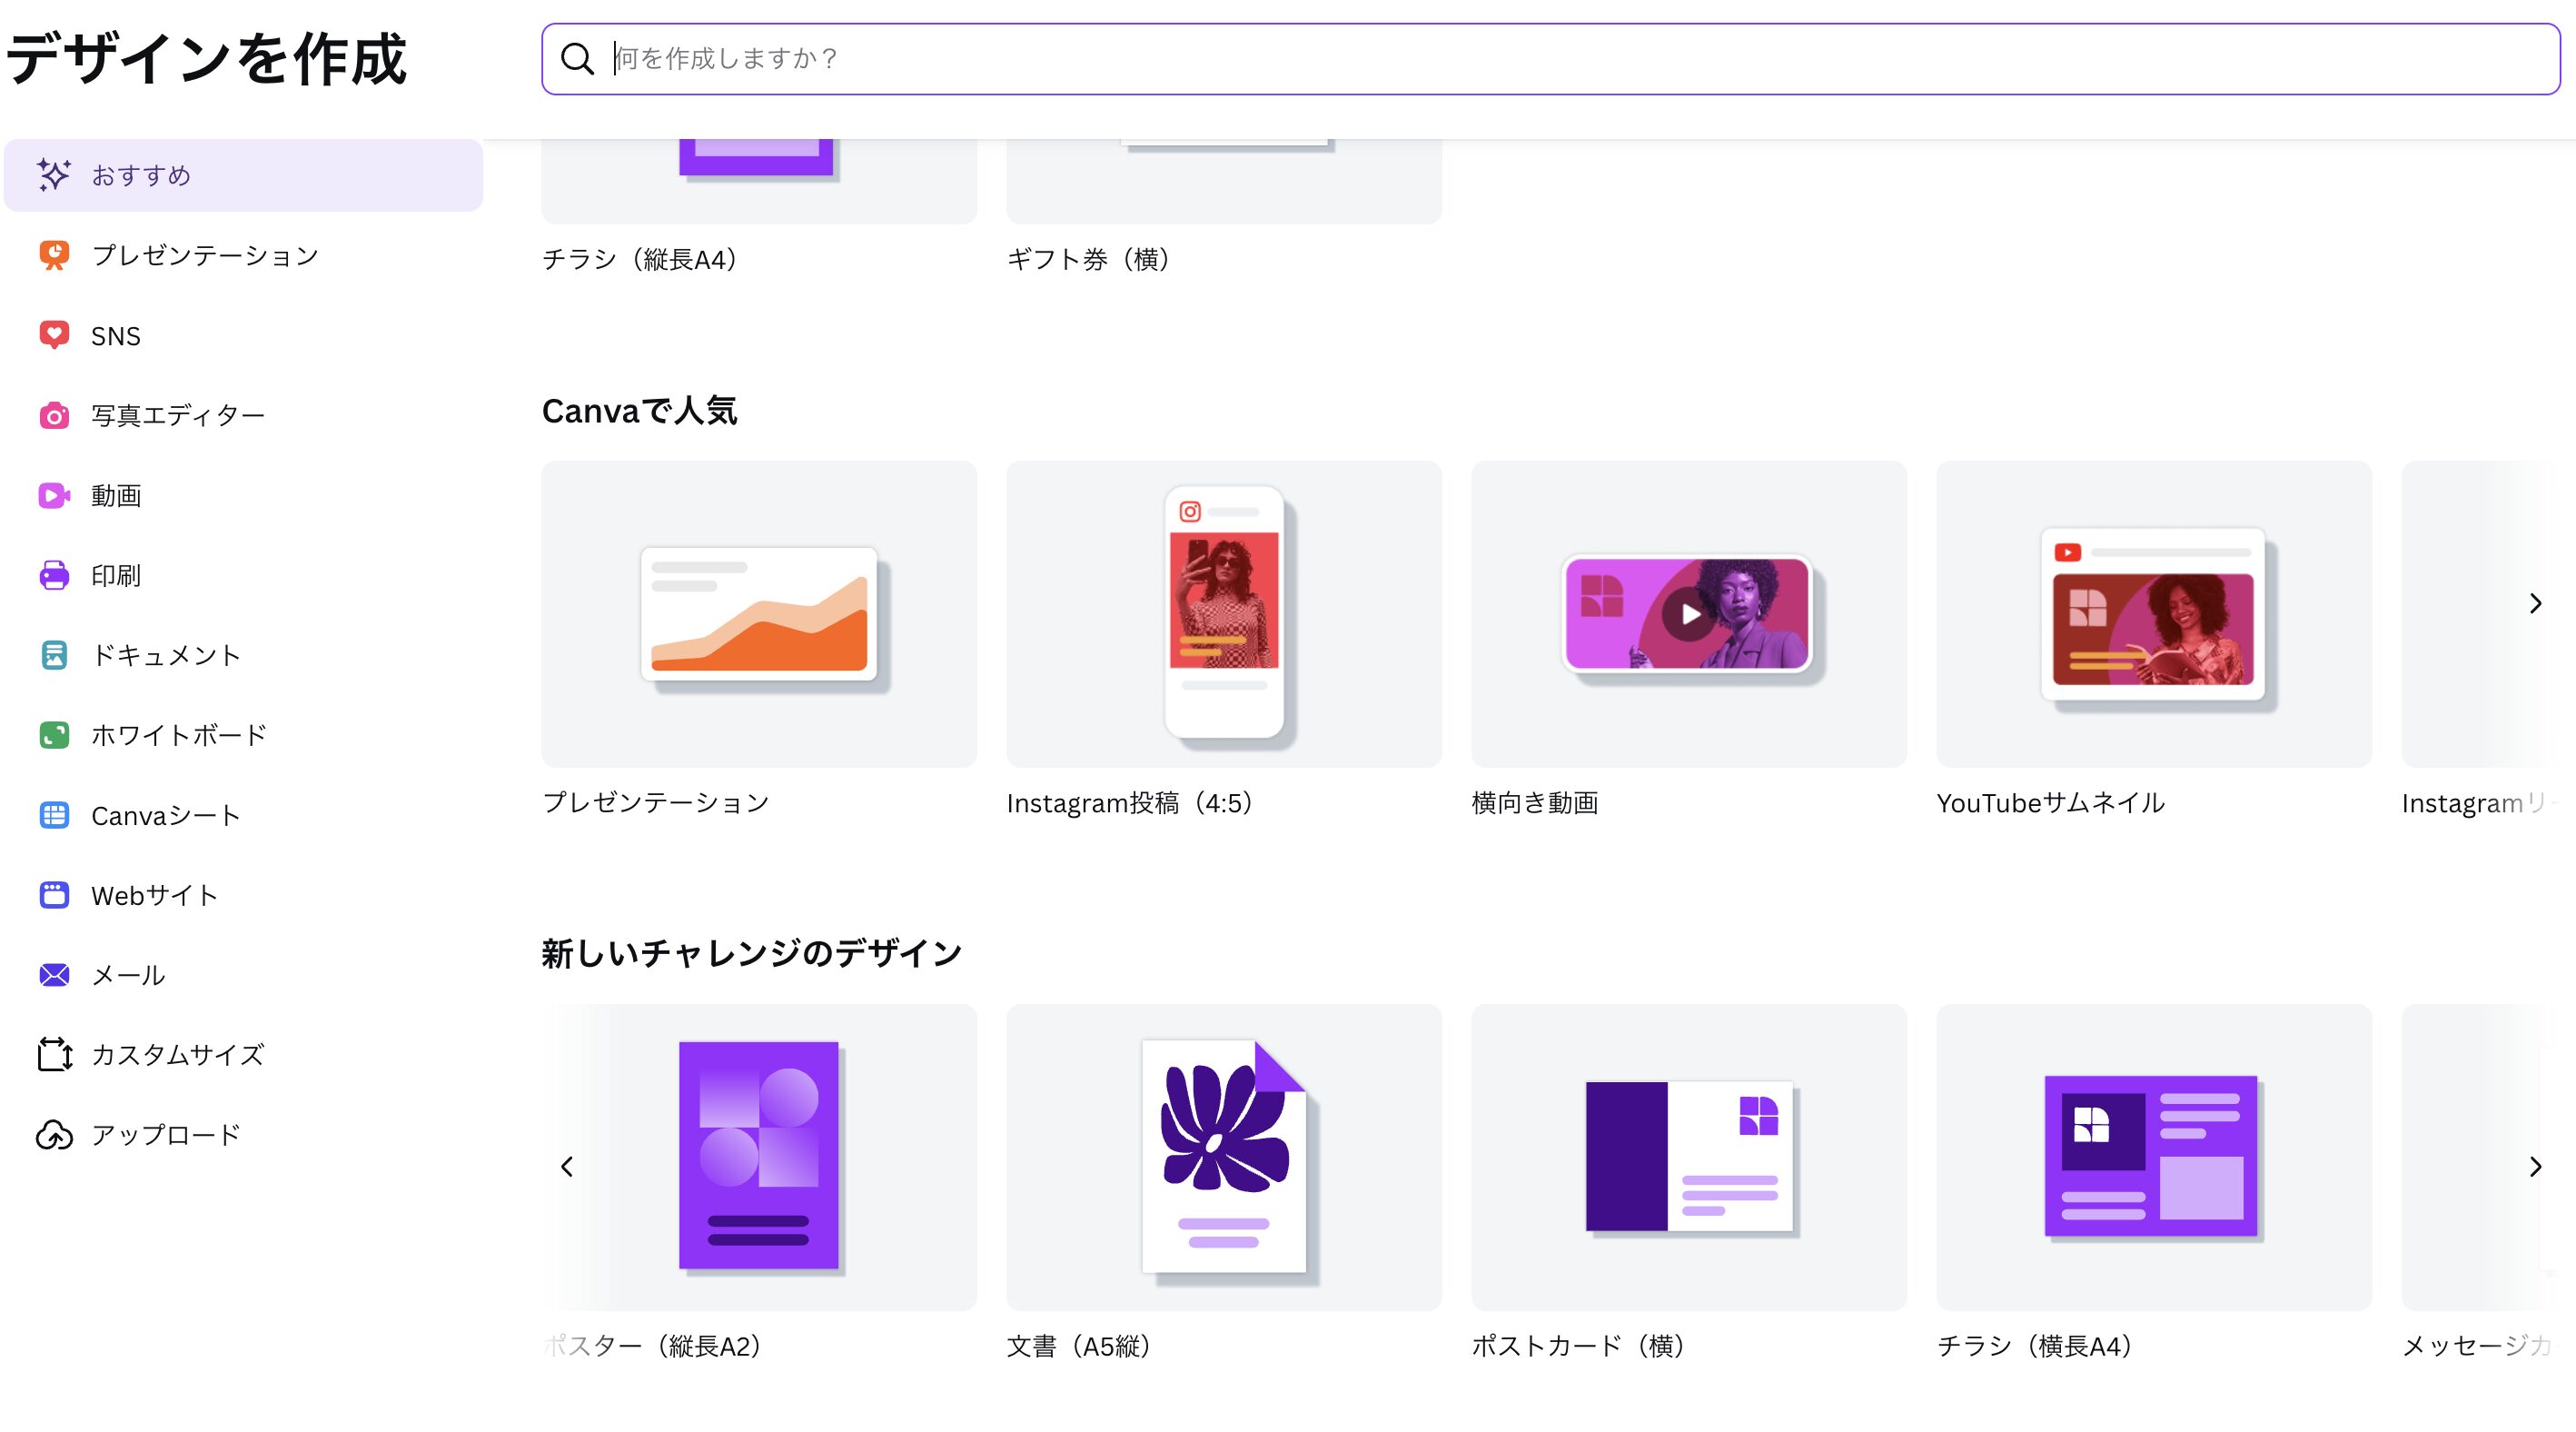Select the おすすめ sparkle icon
This screenshot has height=1432, width=2576.
[x=54, y=175]
